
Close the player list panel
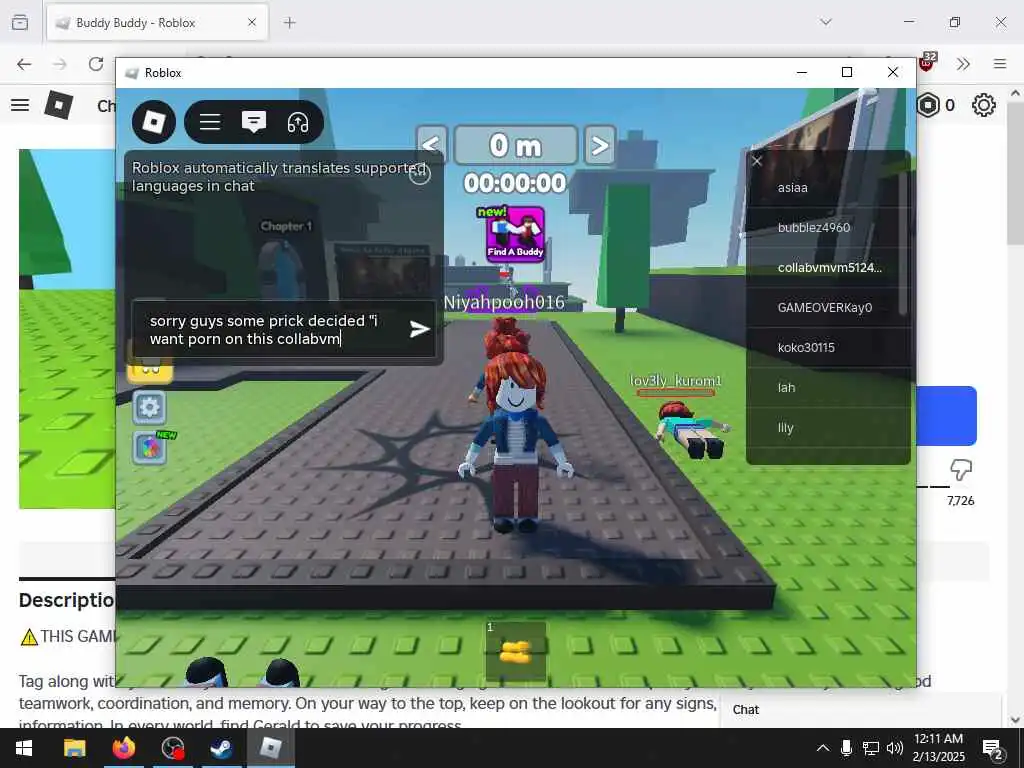(x=756, y=161)
